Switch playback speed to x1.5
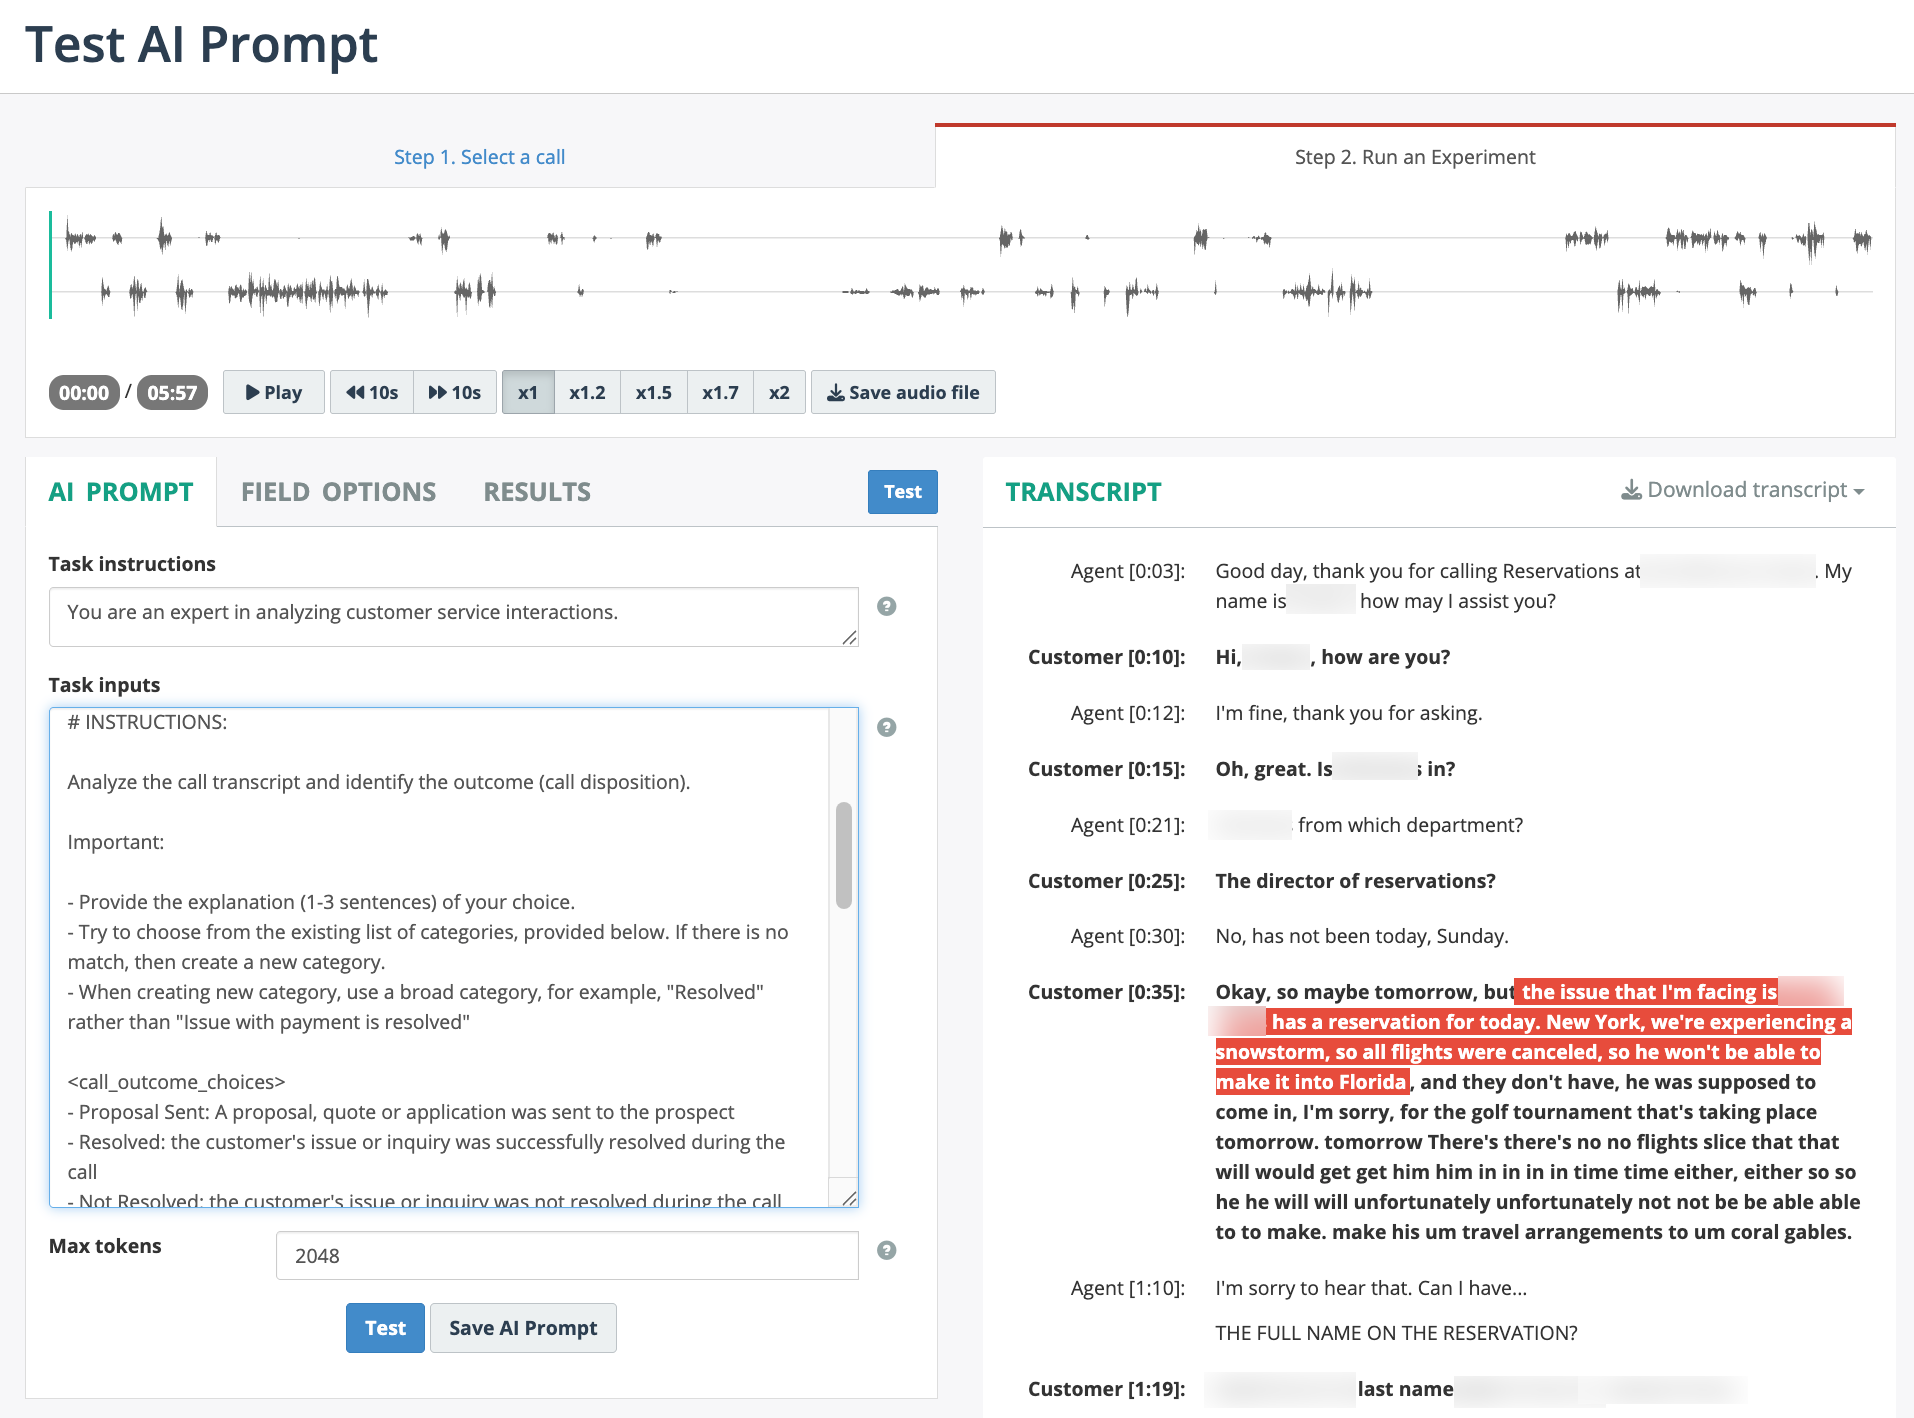 click(653, 392)
